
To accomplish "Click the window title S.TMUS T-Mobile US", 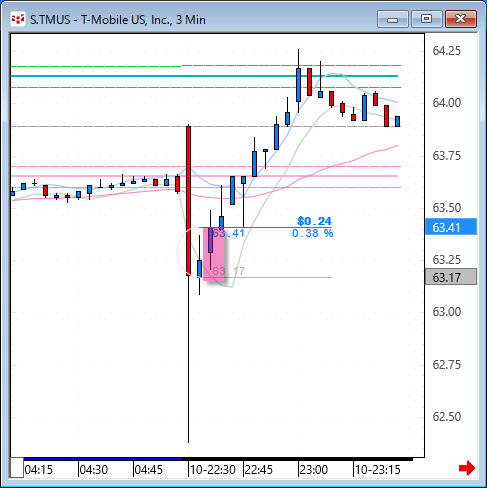I will click(118, 20).
